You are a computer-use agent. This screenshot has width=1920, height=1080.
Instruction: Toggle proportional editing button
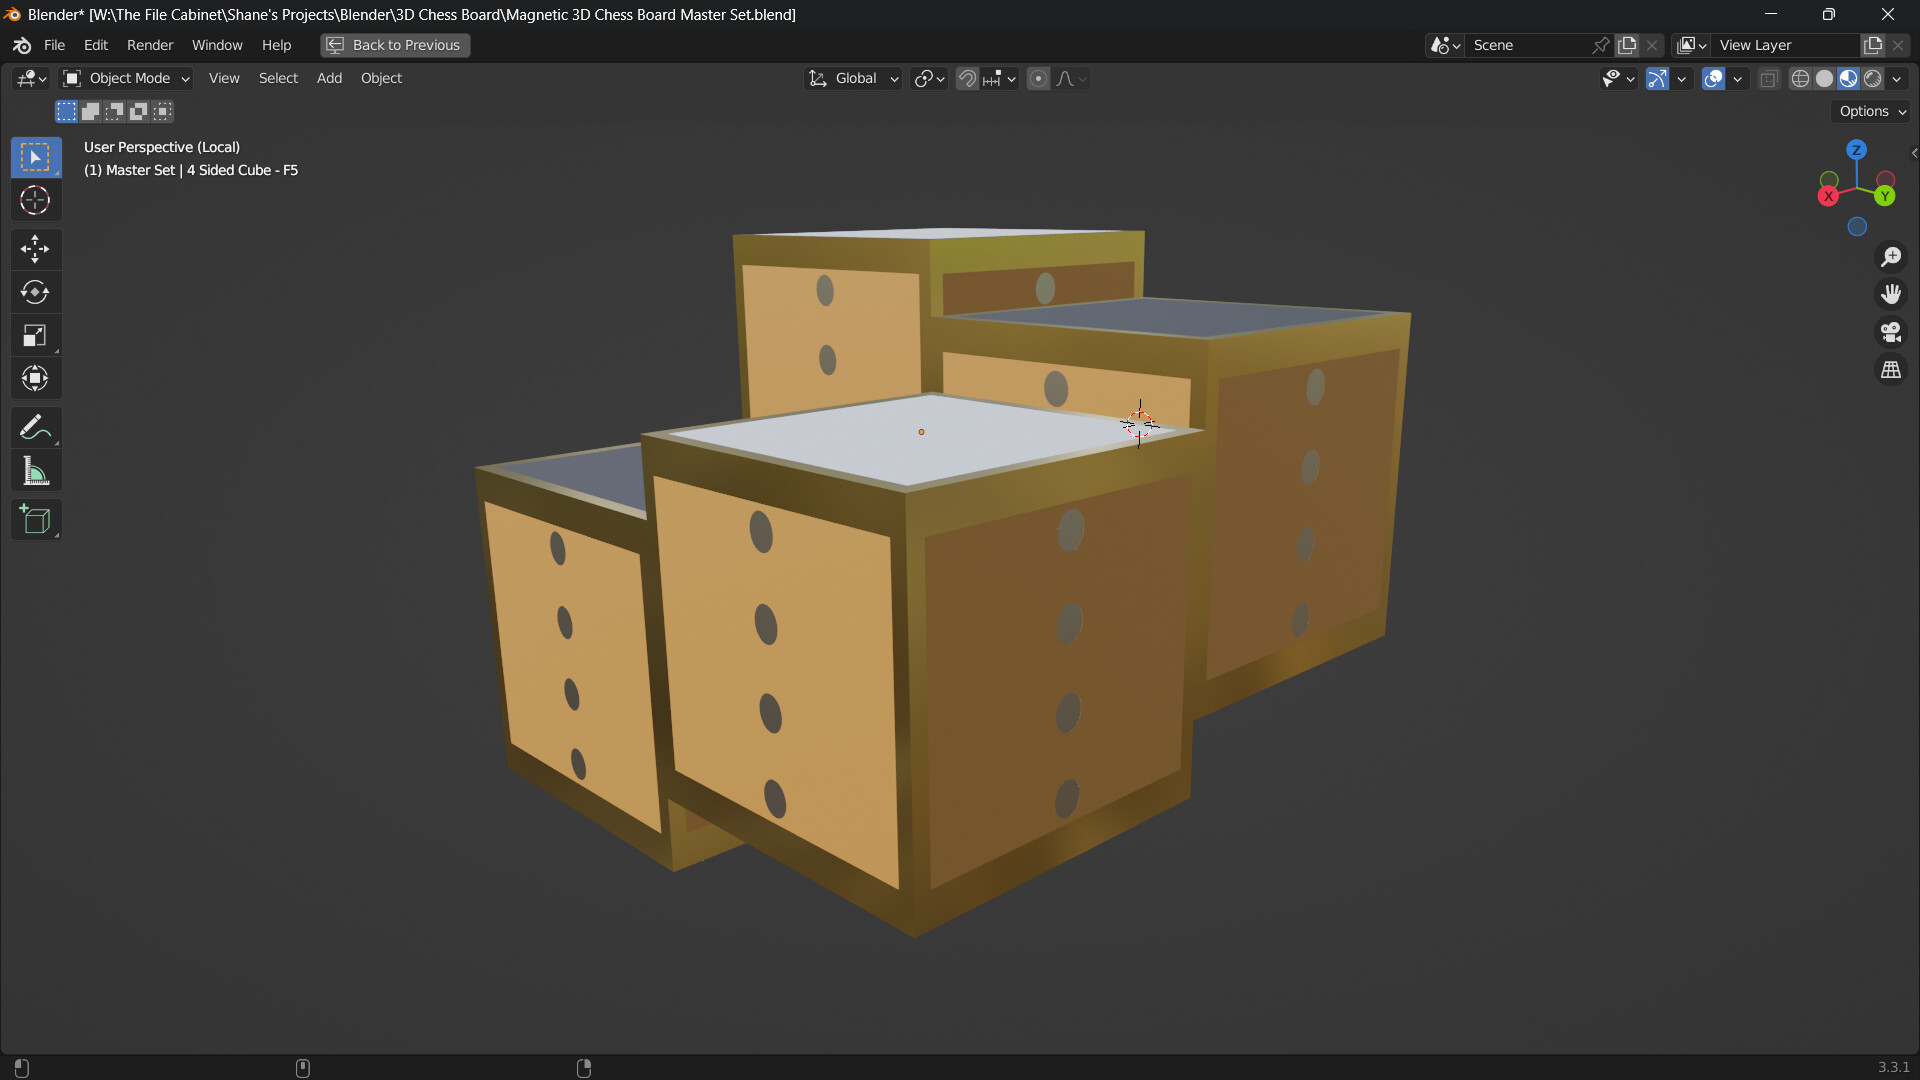click(x=1038, y=78)
